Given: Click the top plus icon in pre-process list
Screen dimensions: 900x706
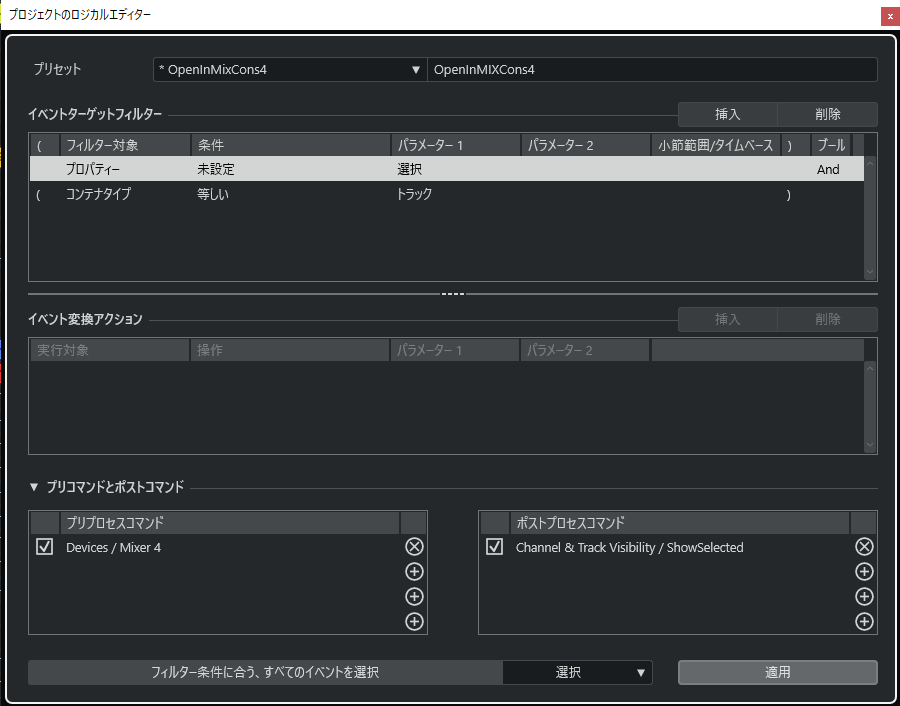Looking at the screenshot, I should [x=414, y=572].
